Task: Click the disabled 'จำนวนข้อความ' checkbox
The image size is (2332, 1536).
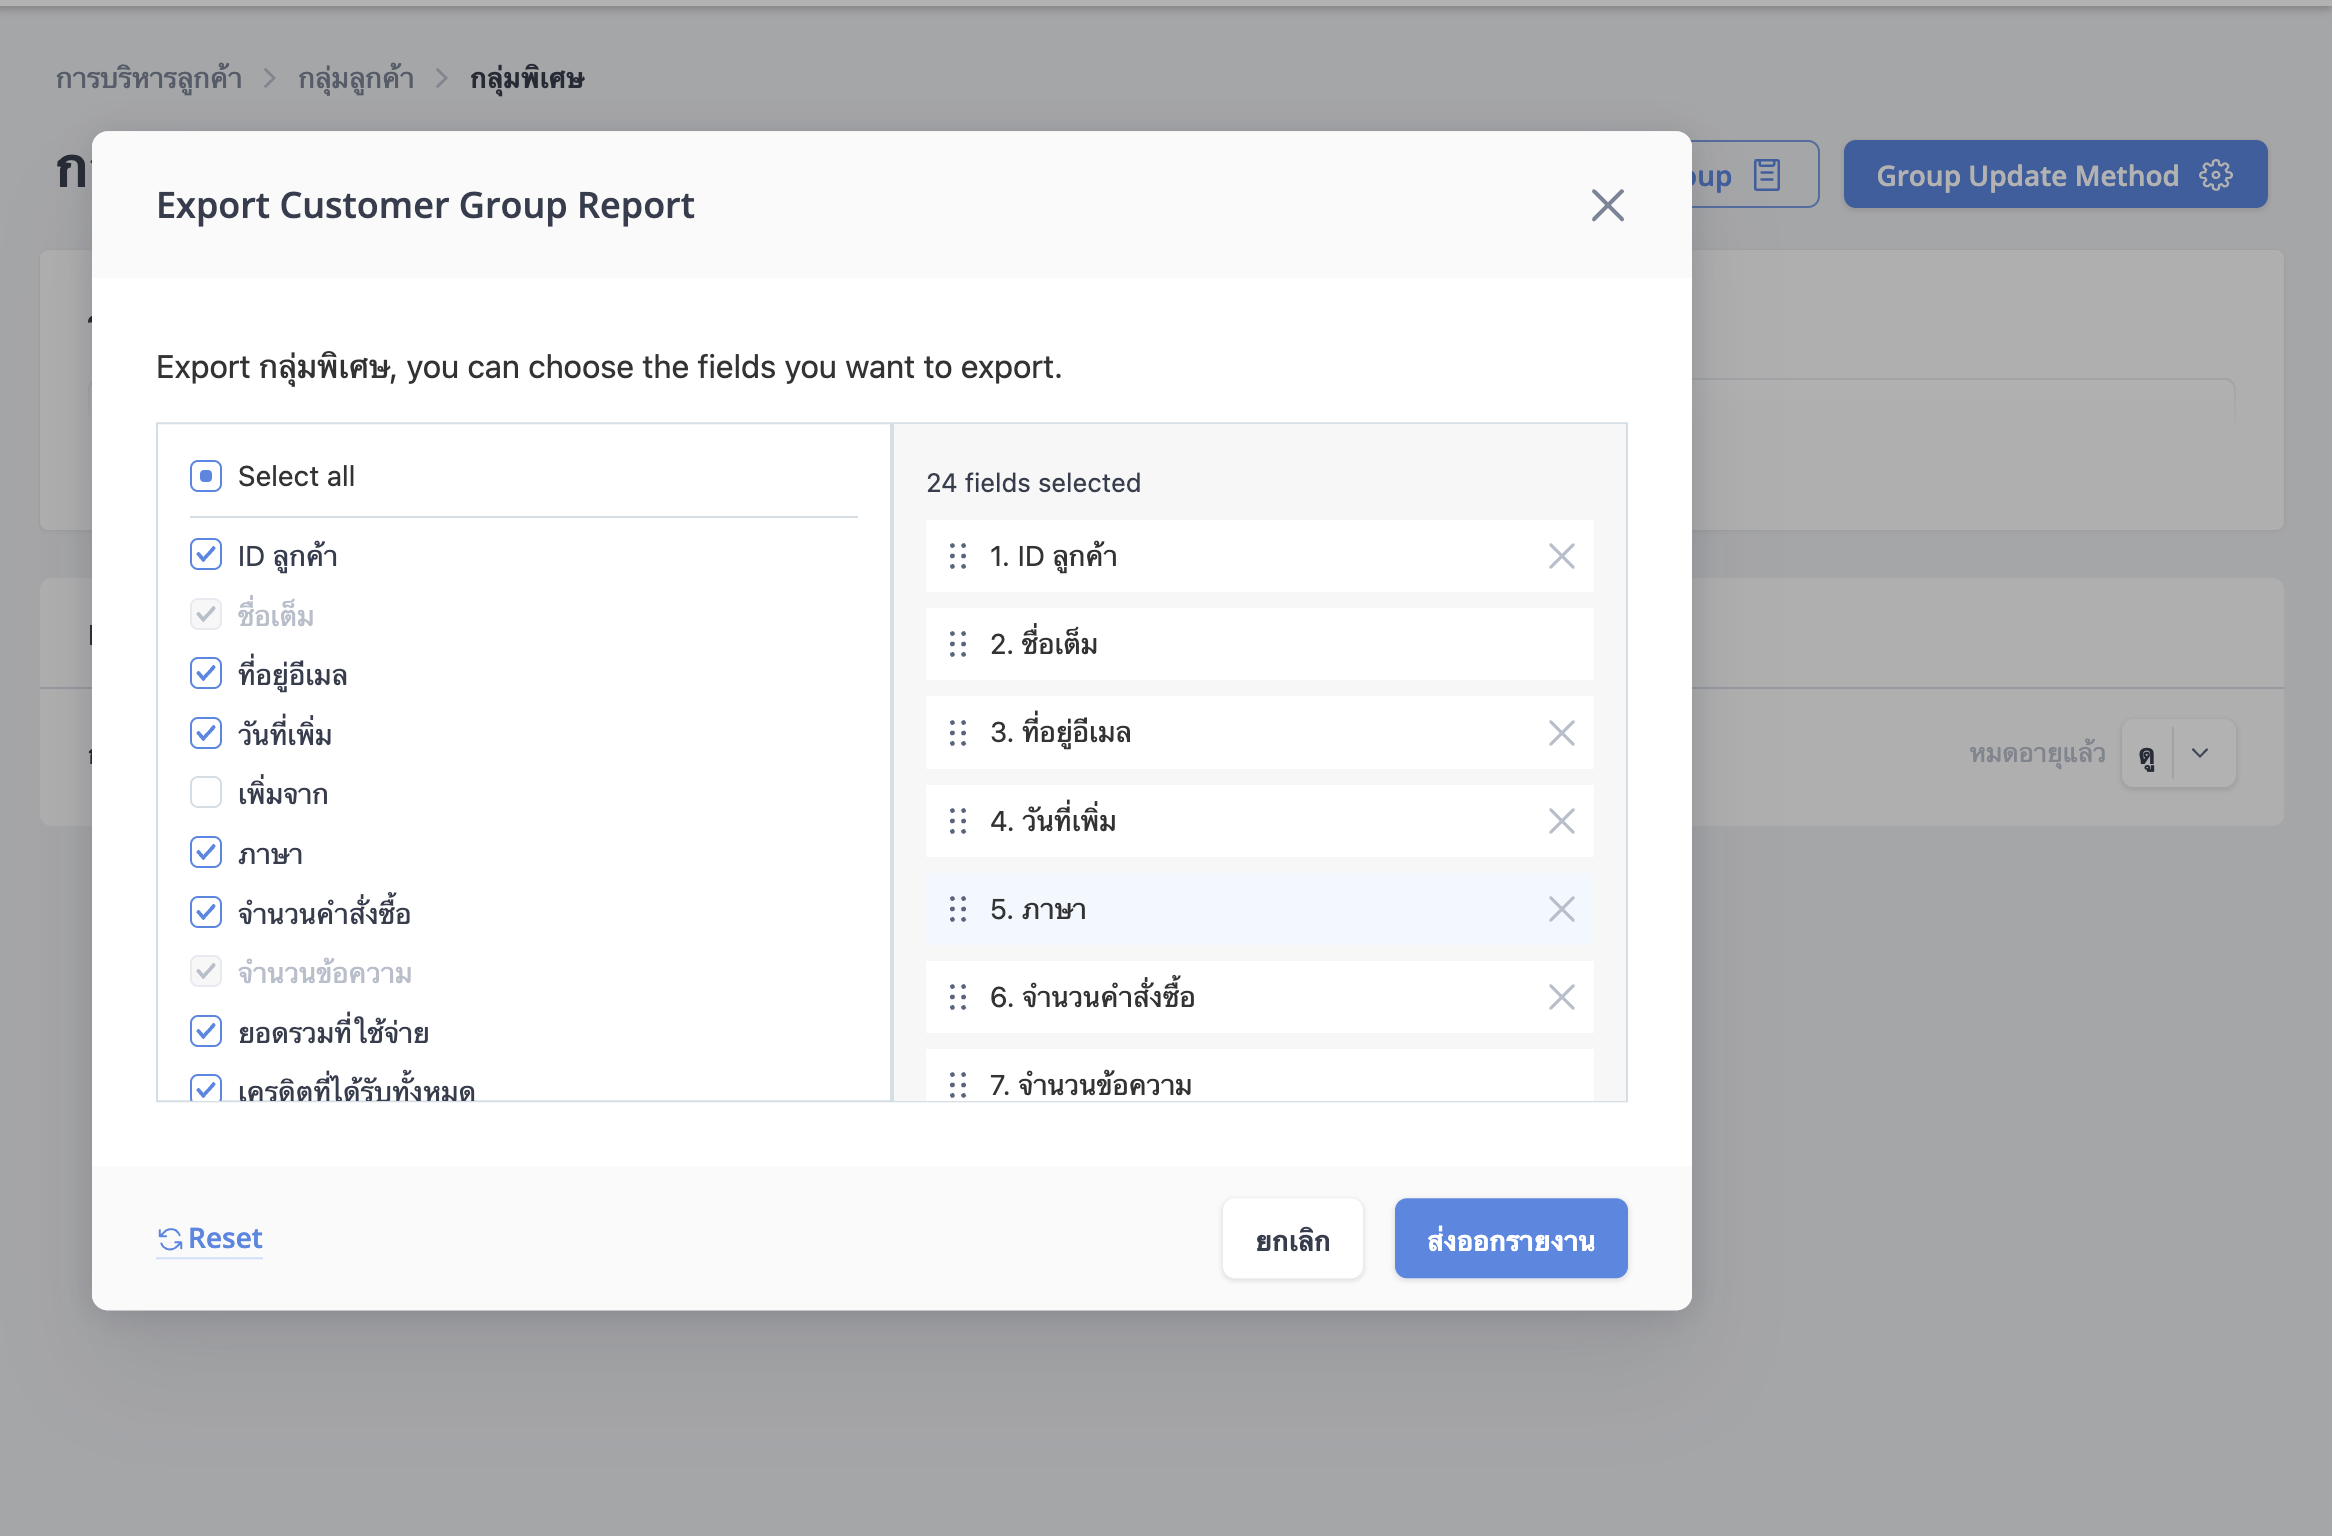Action: tap(206, 971)
